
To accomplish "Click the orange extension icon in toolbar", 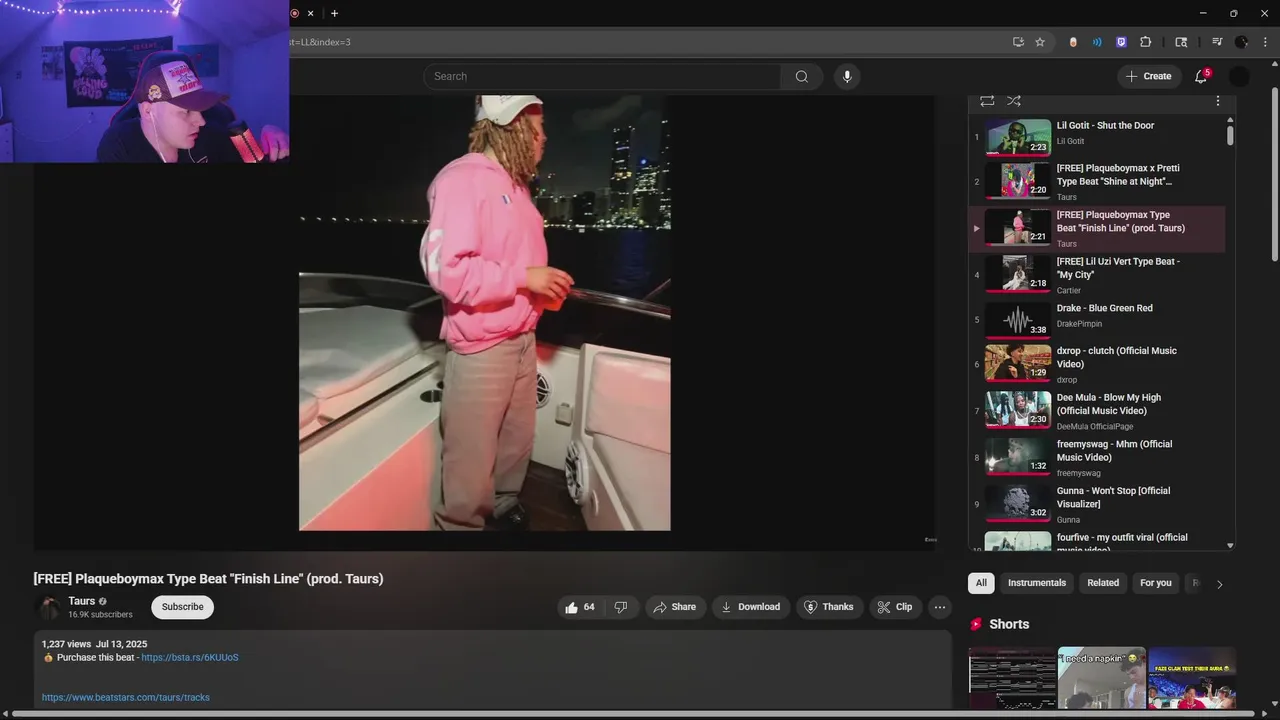I will coord(1073,42).
